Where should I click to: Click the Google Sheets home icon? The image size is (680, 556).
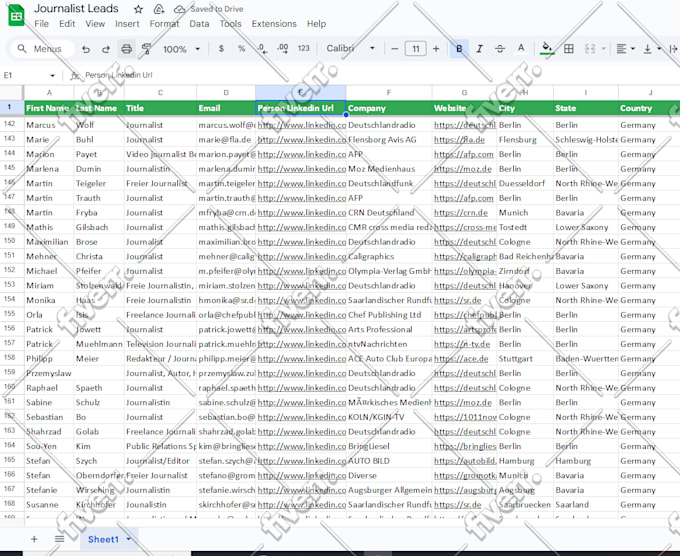coord(16,16)
